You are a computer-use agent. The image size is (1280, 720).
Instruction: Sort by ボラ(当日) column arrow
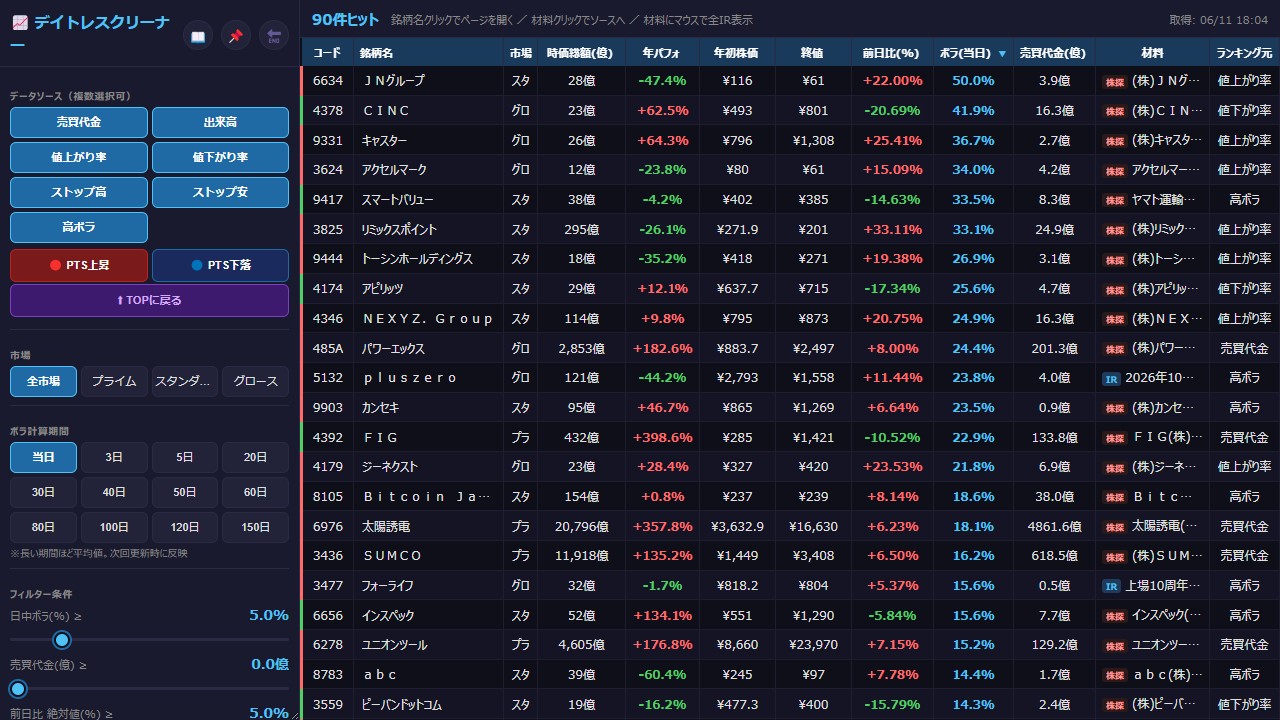coord(1002,54)
